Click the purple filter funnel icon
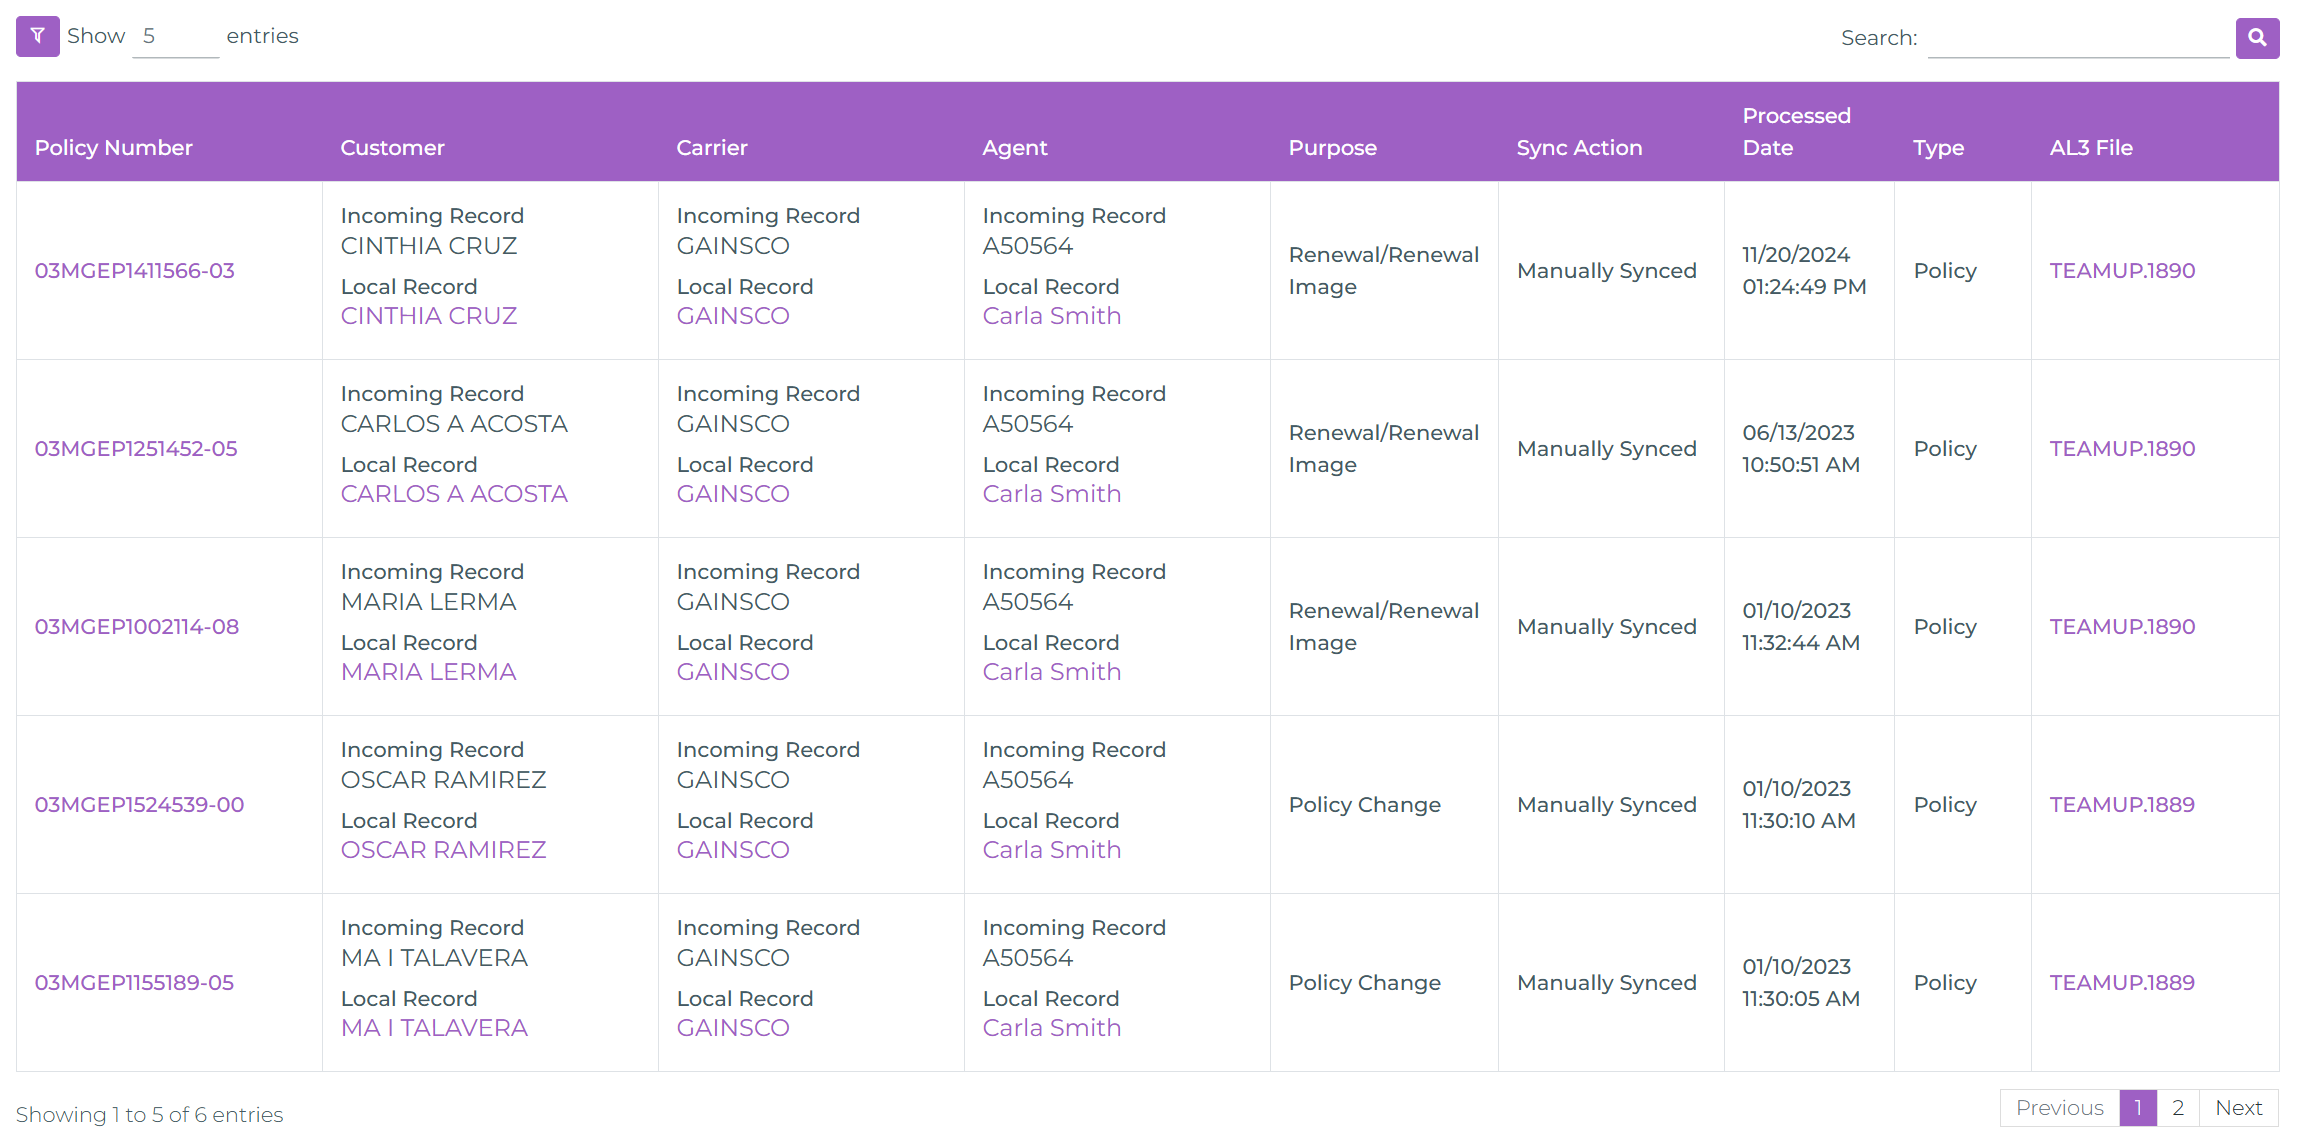 click(37, 37)
